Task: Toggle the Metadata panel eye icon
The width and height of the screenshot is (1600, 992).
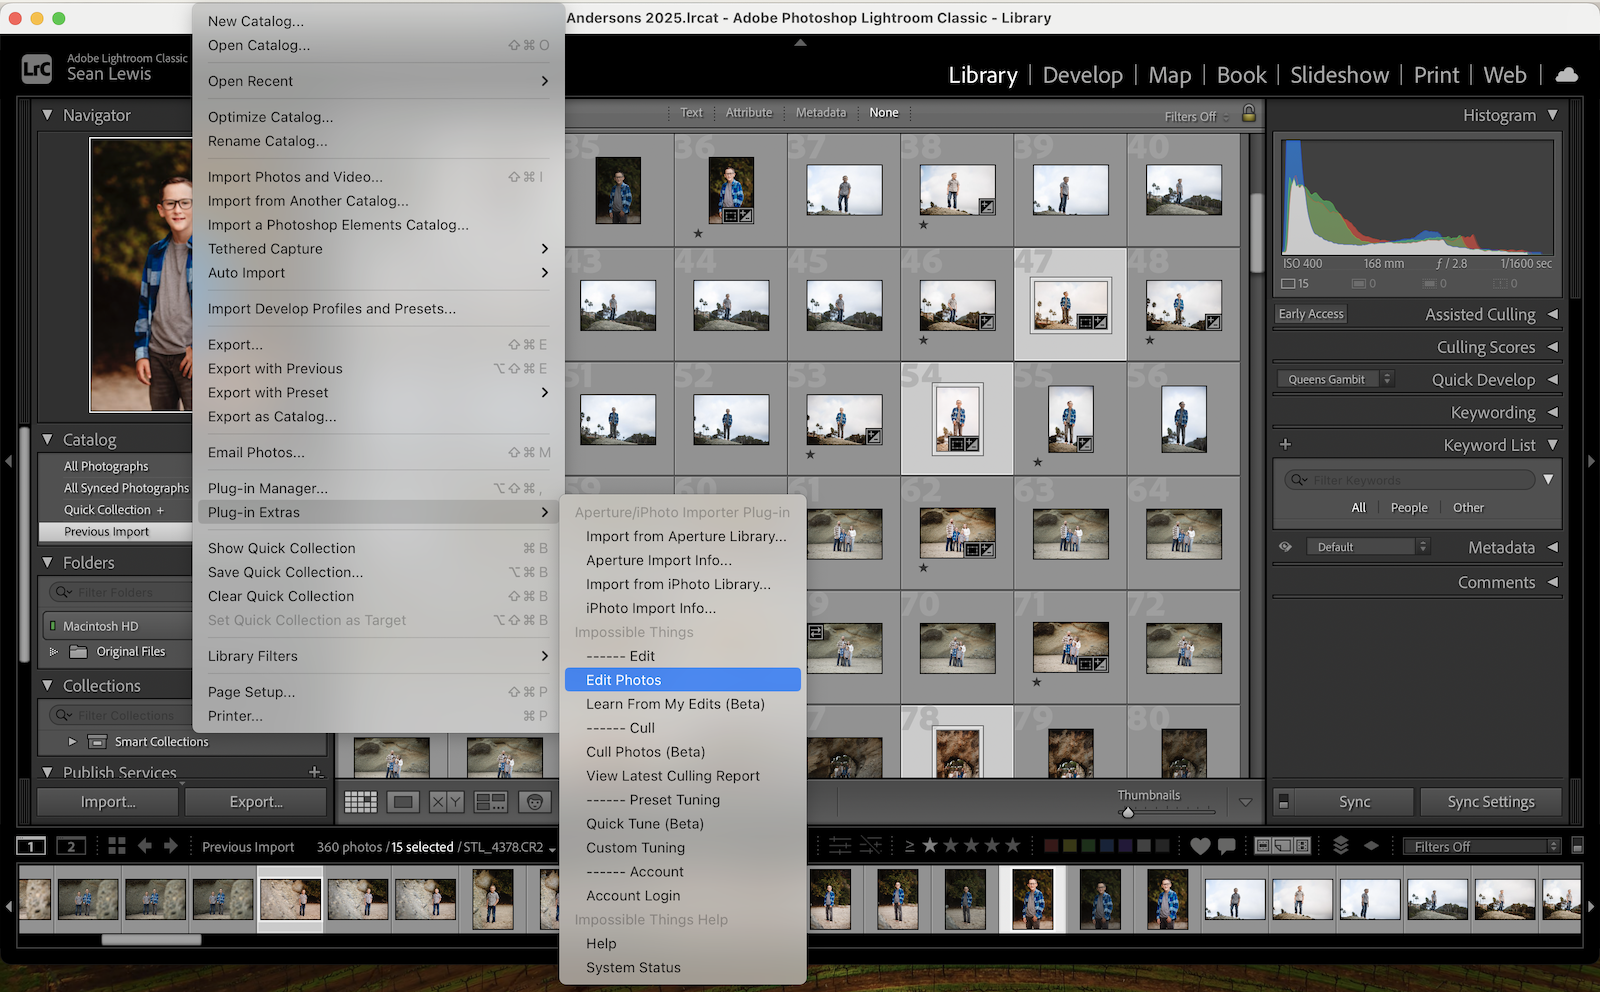Action: click(x=1285, y=547)
